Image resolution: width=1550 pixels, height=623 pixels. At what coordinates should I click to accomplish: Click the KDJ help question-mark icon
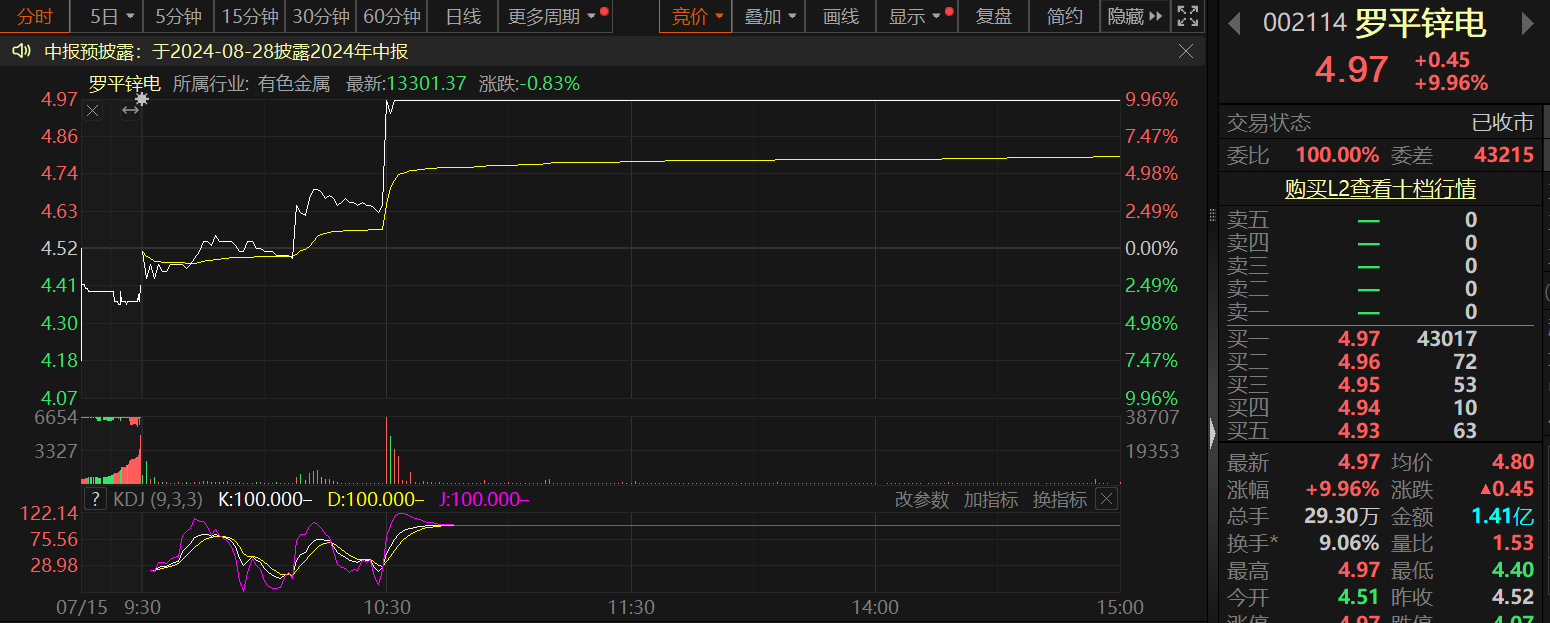[x=96, y=499]
